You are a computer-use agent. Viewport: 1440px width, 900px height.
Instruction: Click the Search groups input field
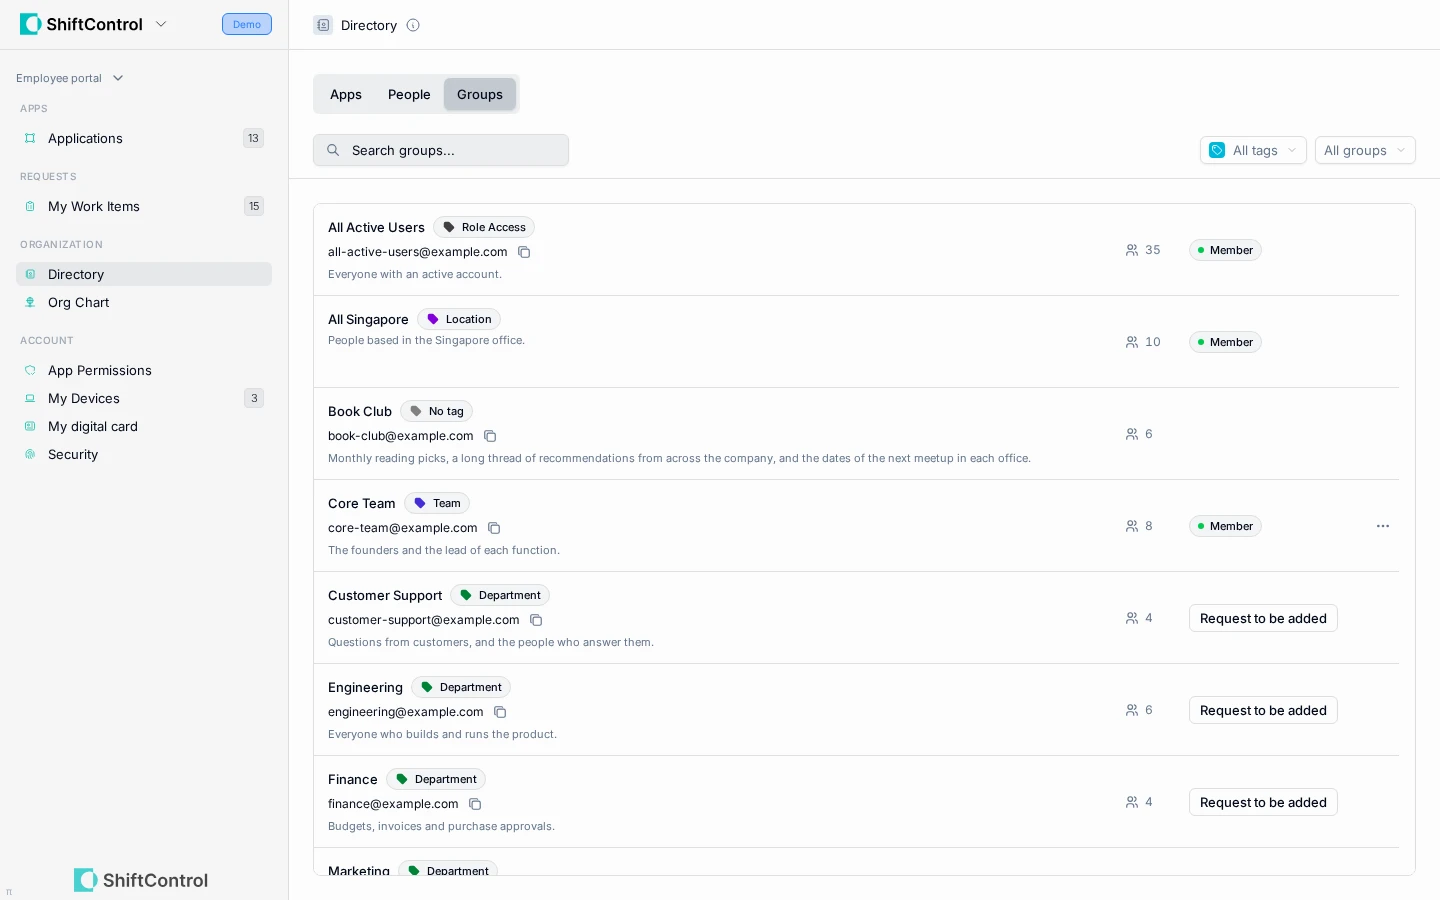pyautogui.click(x=441, y=150)
